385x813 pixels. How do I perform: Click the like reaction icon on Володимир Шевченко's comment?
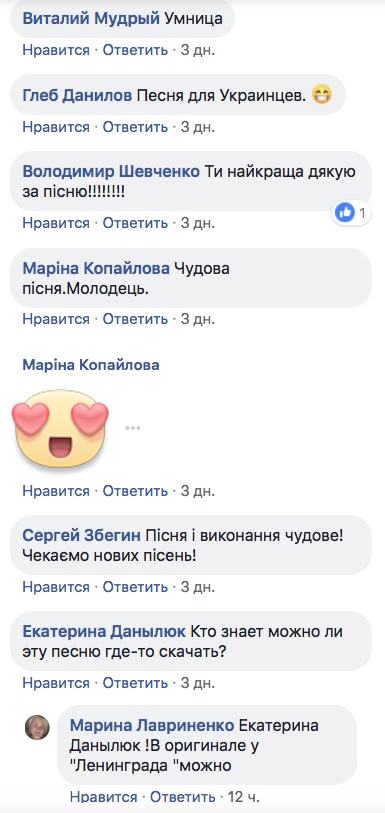click(x=345, y=212)
